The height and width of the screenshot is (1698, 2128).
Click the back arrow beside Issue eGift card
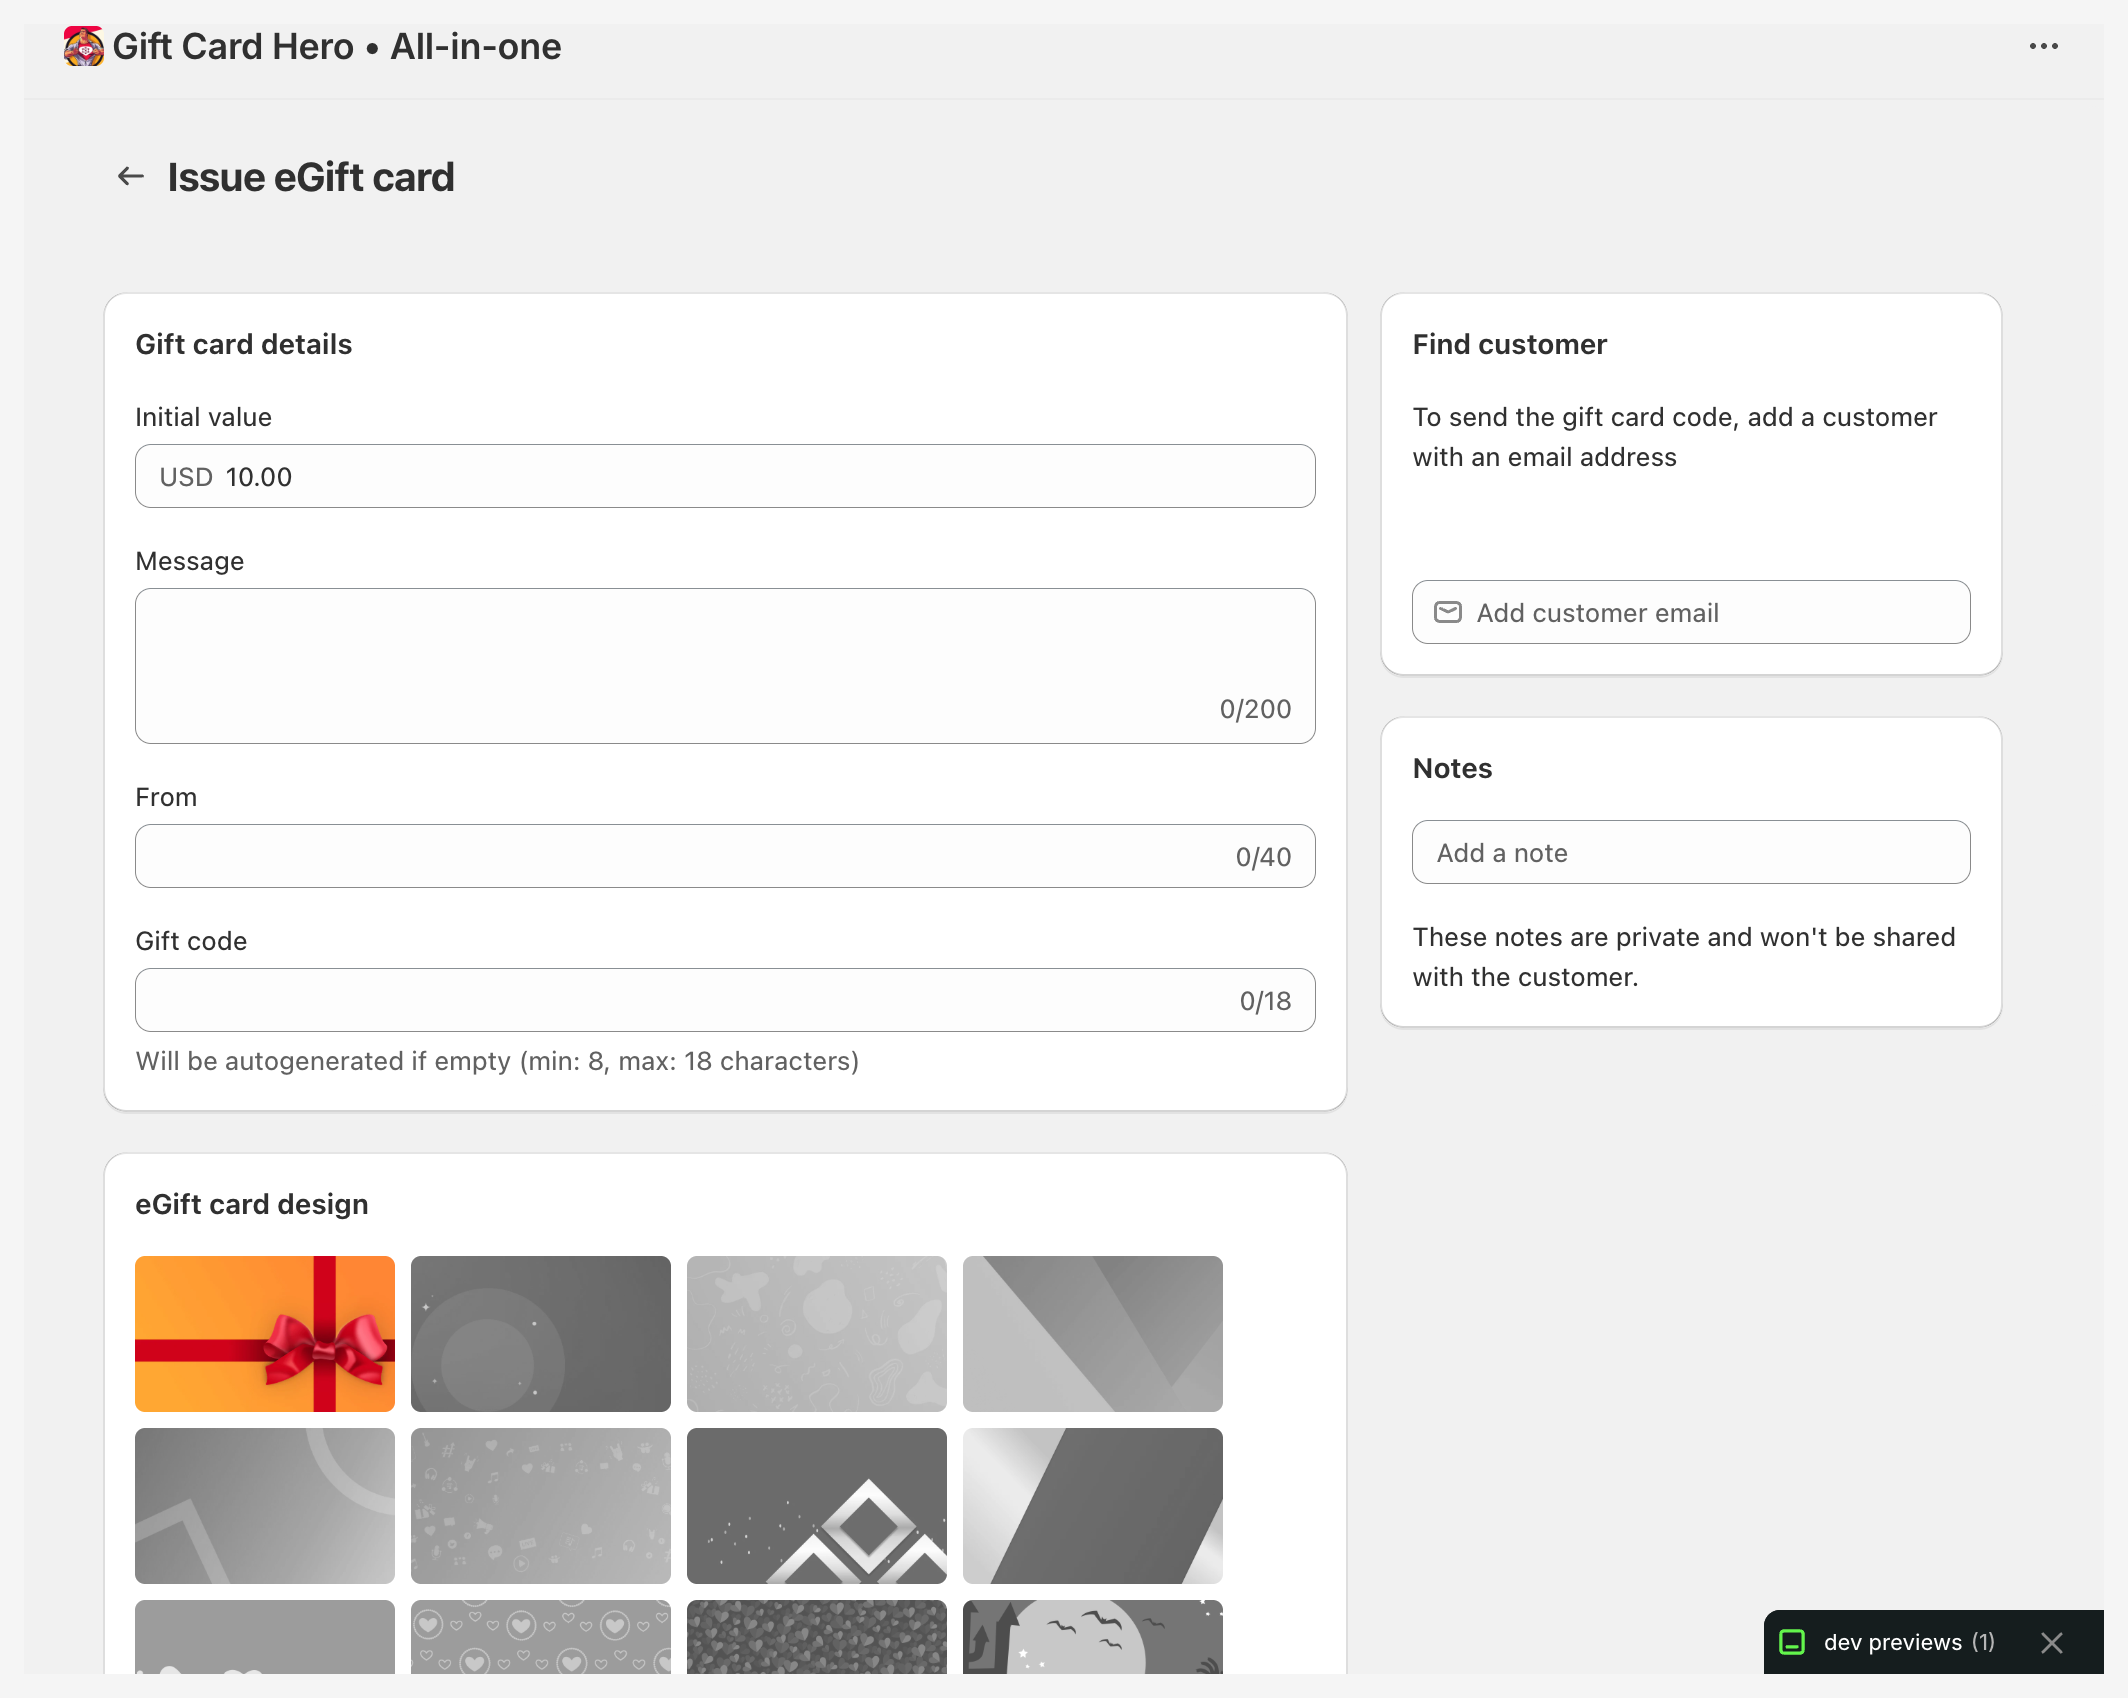coord(131,177)
